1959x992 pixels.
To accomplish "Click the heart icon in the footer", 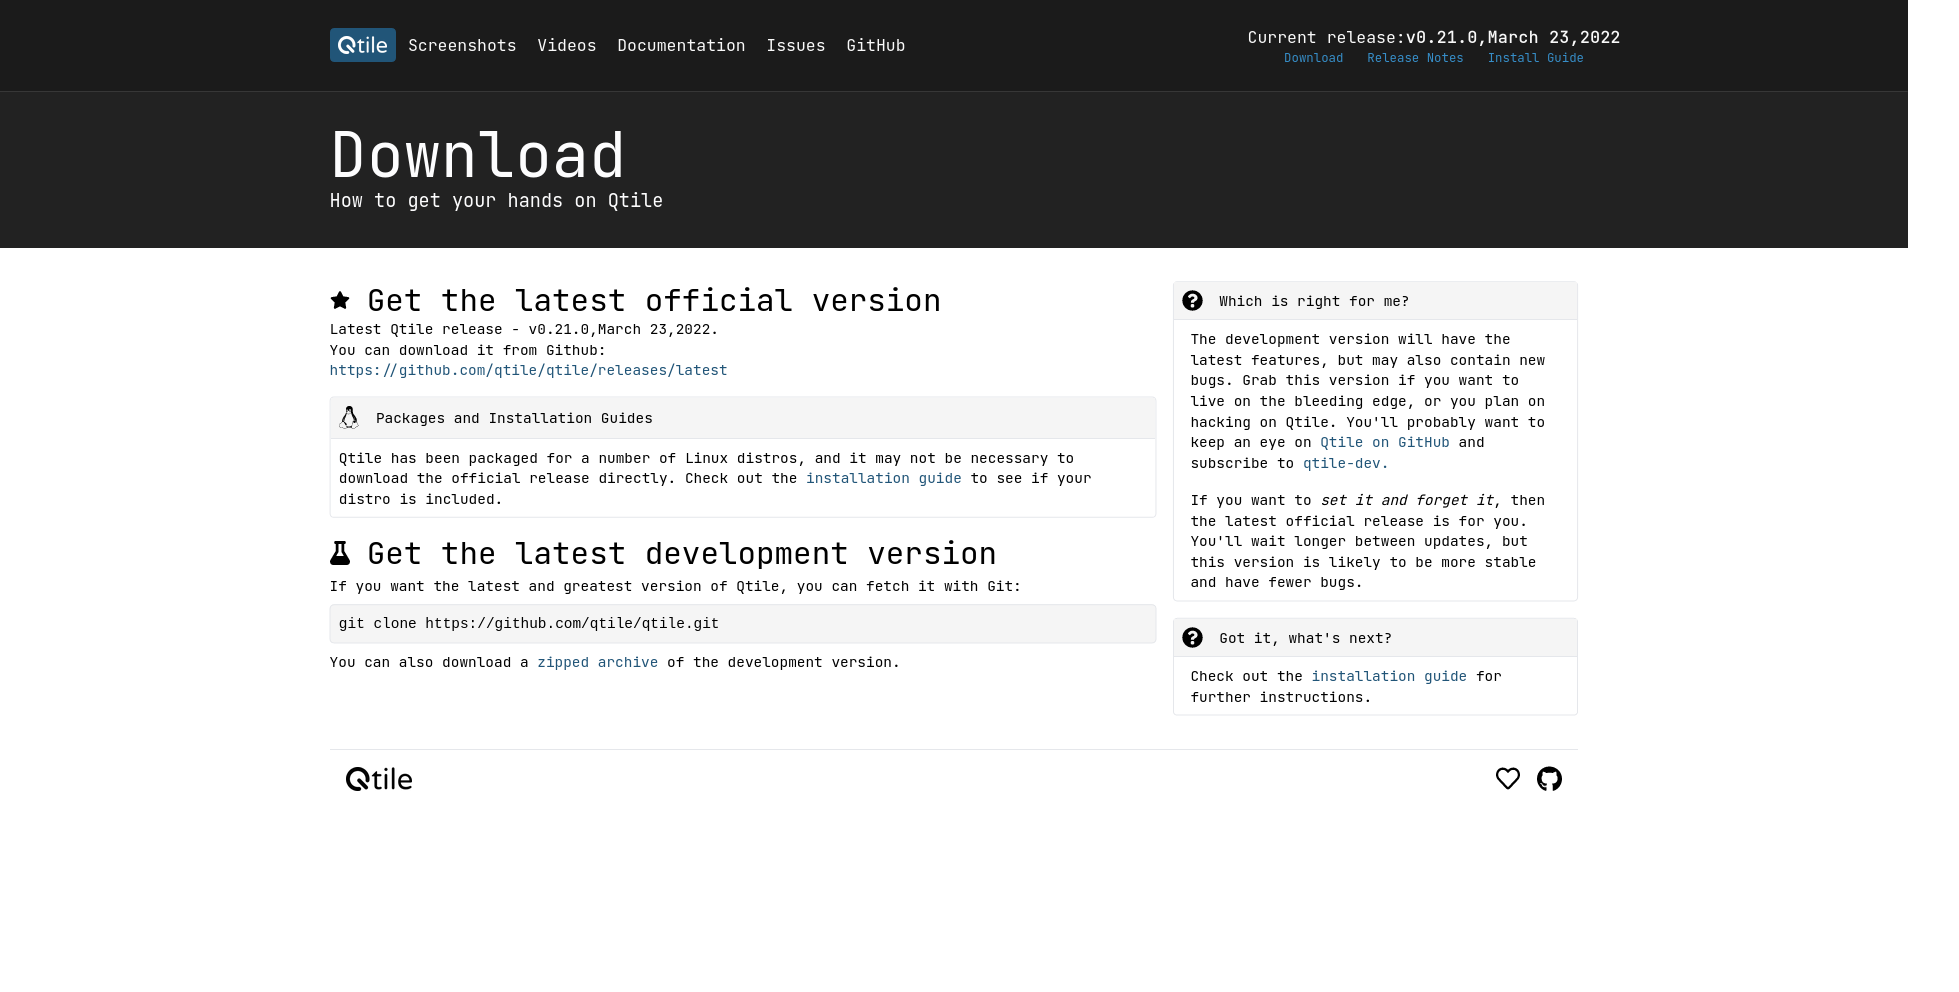I will (x=1508, y=778).
